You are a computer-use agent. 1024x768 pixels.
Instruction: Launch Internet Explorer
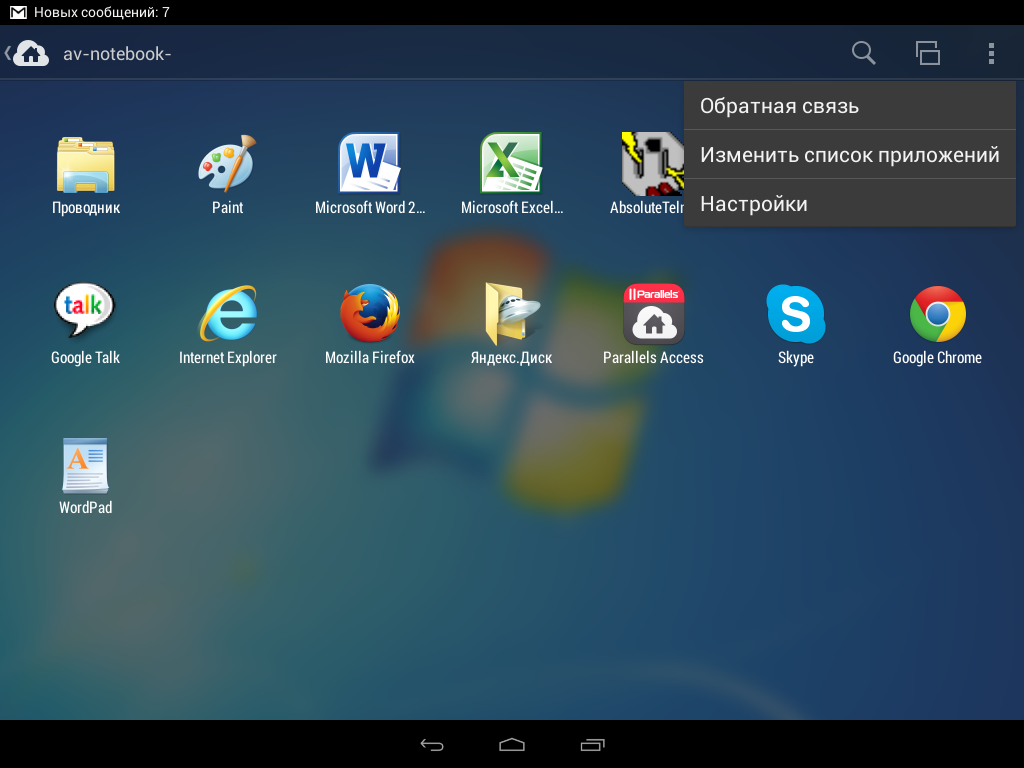pyautogui.click(x=227, y=313)
